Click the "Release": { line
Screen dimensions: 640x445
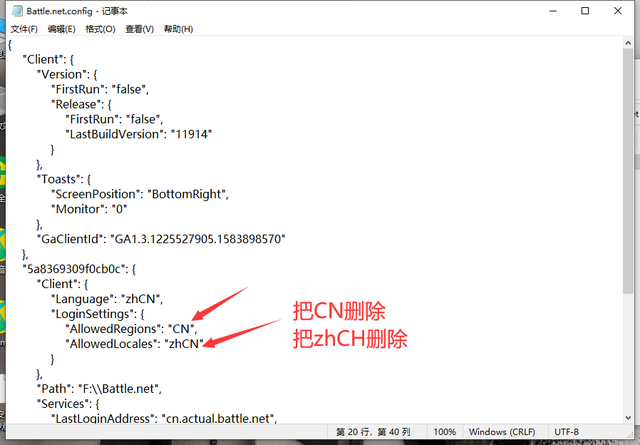tap(81, 105)
